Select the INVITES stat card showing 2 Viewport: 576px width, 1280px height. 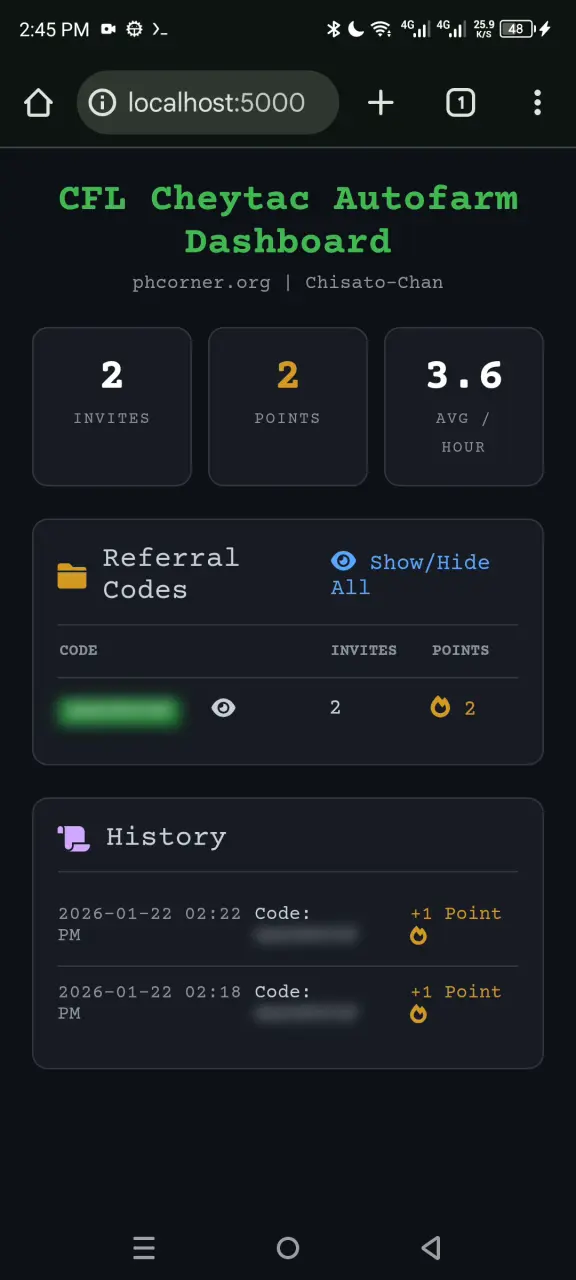pyautogui.click(x=112, y=407)
